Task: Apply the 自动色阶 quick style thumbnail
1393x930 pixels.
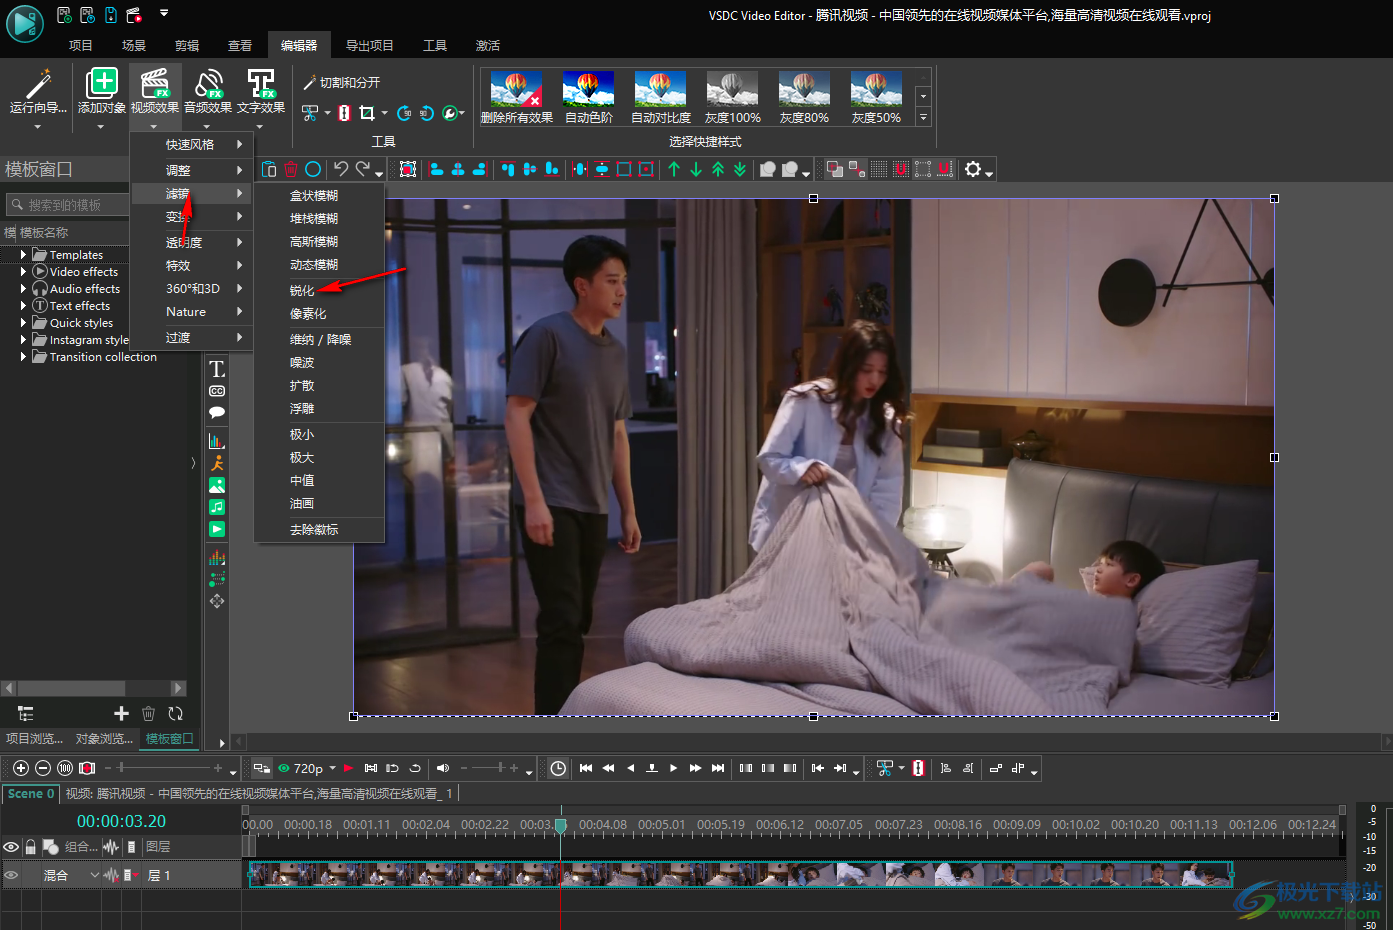Action: [x=588, y=97]
